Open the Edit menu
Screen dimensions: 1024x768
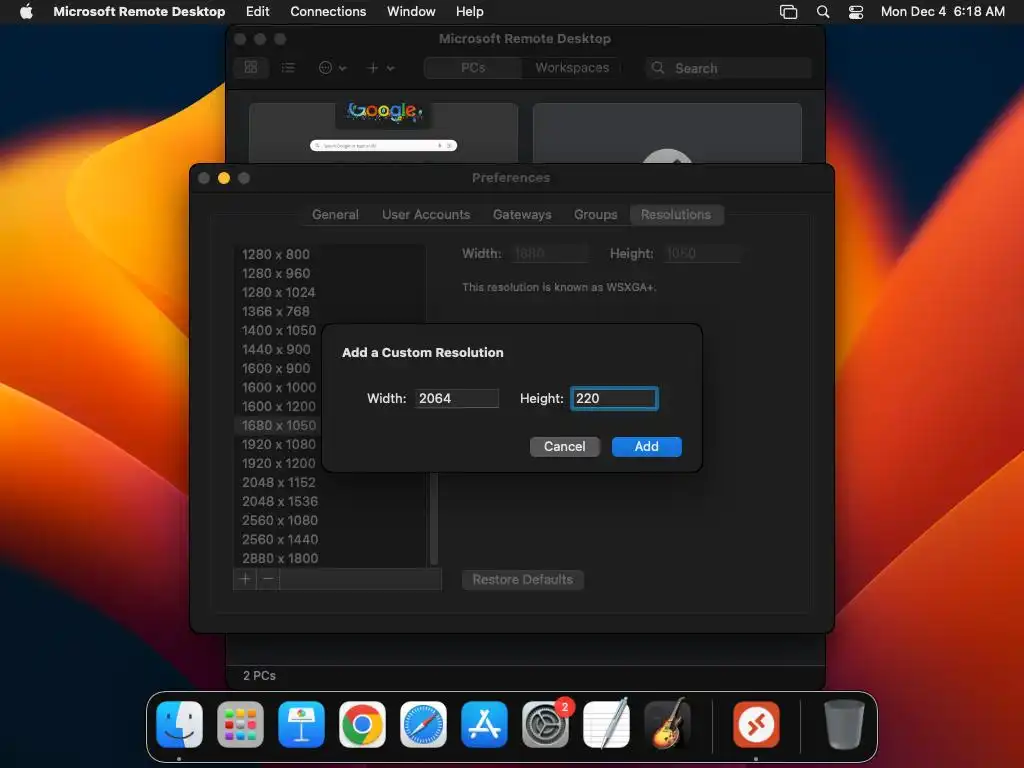(257, 12)
